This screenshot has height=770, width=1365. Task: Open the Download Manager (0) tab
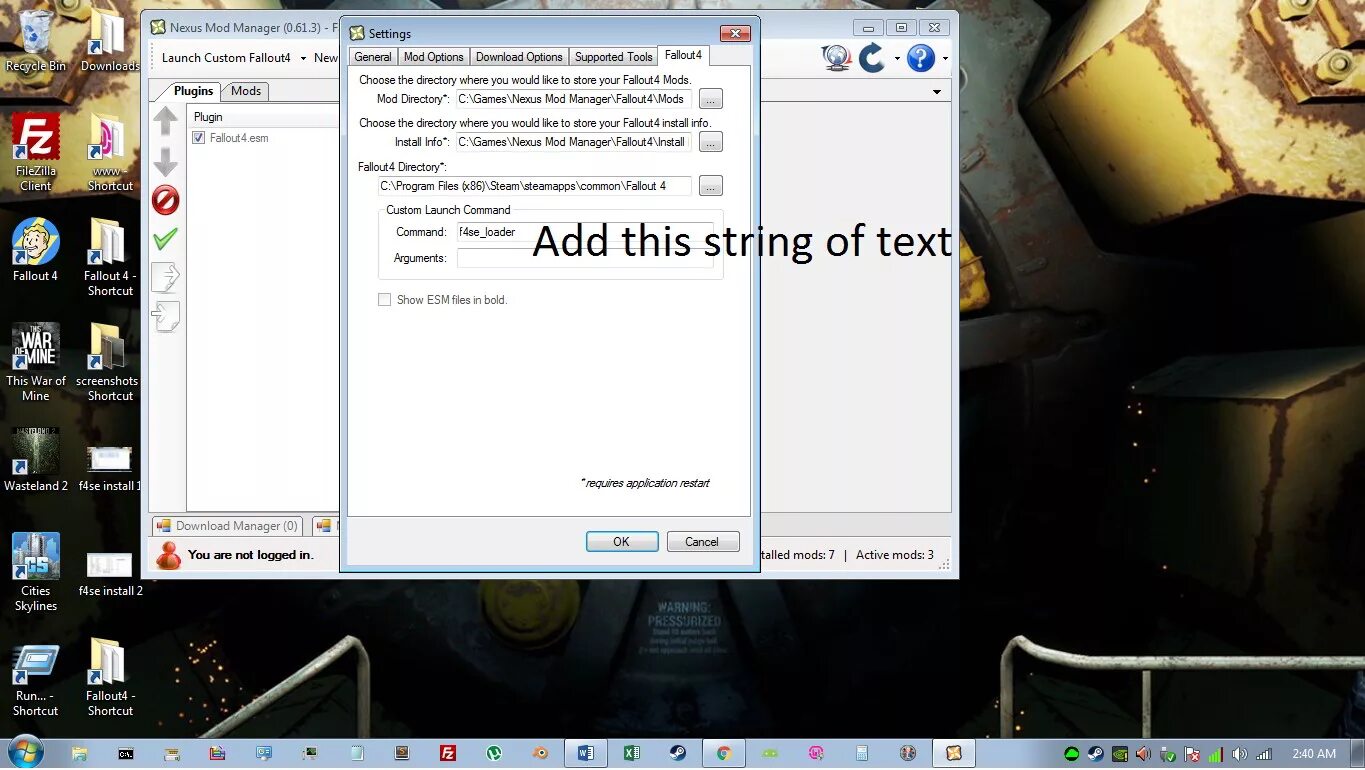point(227,526)
